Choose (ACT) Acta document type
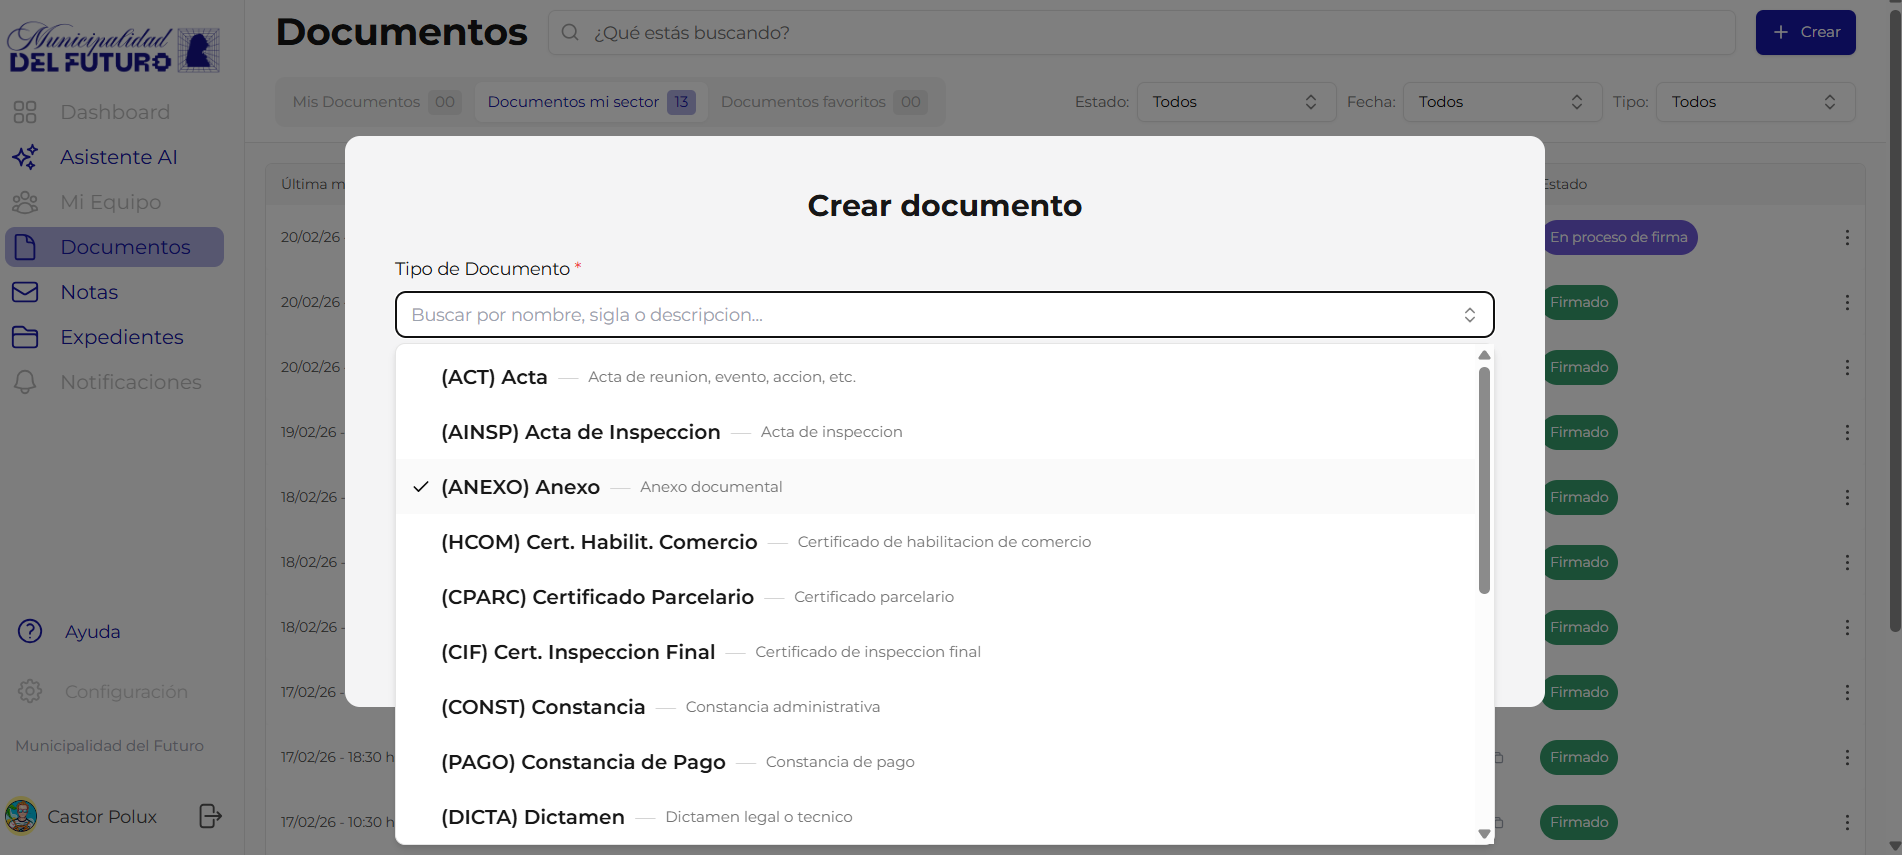1902x855 pixels. coord(494,377)
